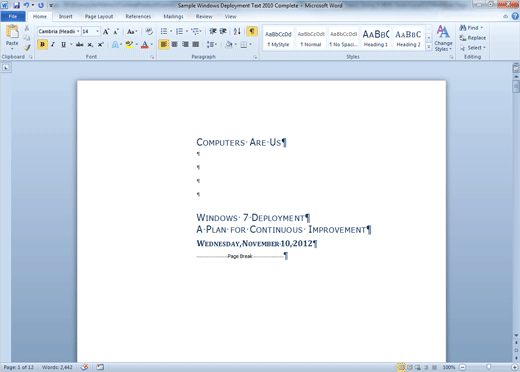Screen dimensions: 520x372
Task: Select the Format Painter brush icon
Action: 27,48
